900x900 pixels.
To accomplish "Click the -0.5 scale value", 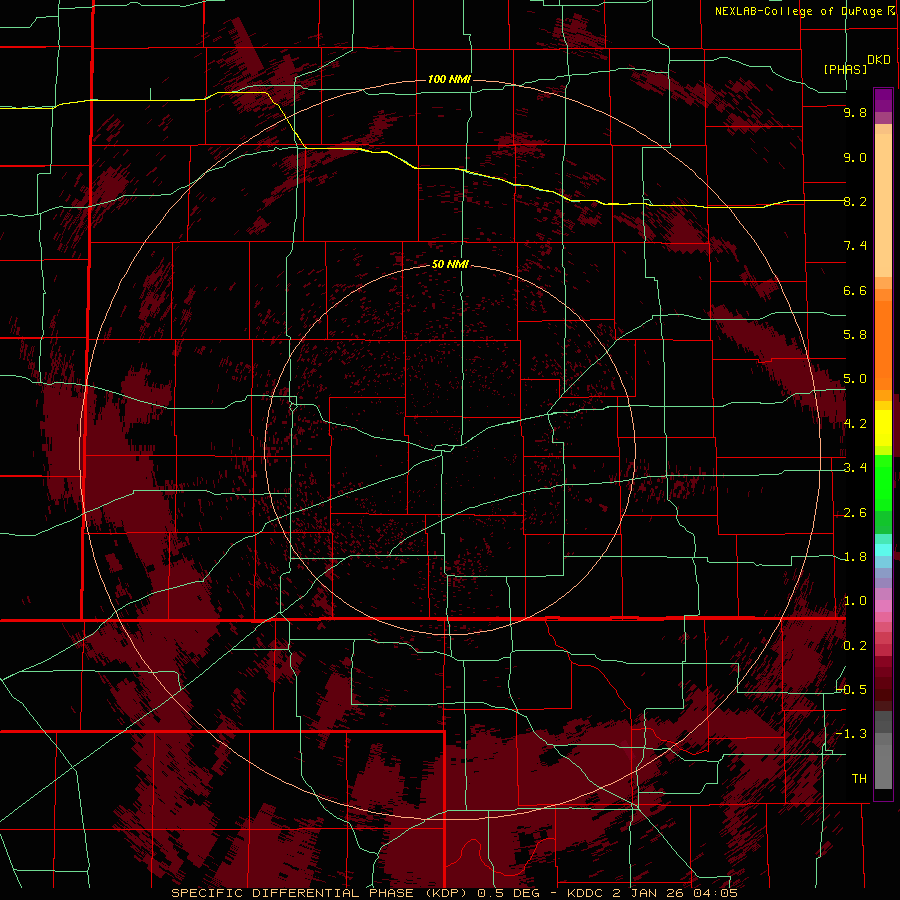I will click(x=851, y=689).
